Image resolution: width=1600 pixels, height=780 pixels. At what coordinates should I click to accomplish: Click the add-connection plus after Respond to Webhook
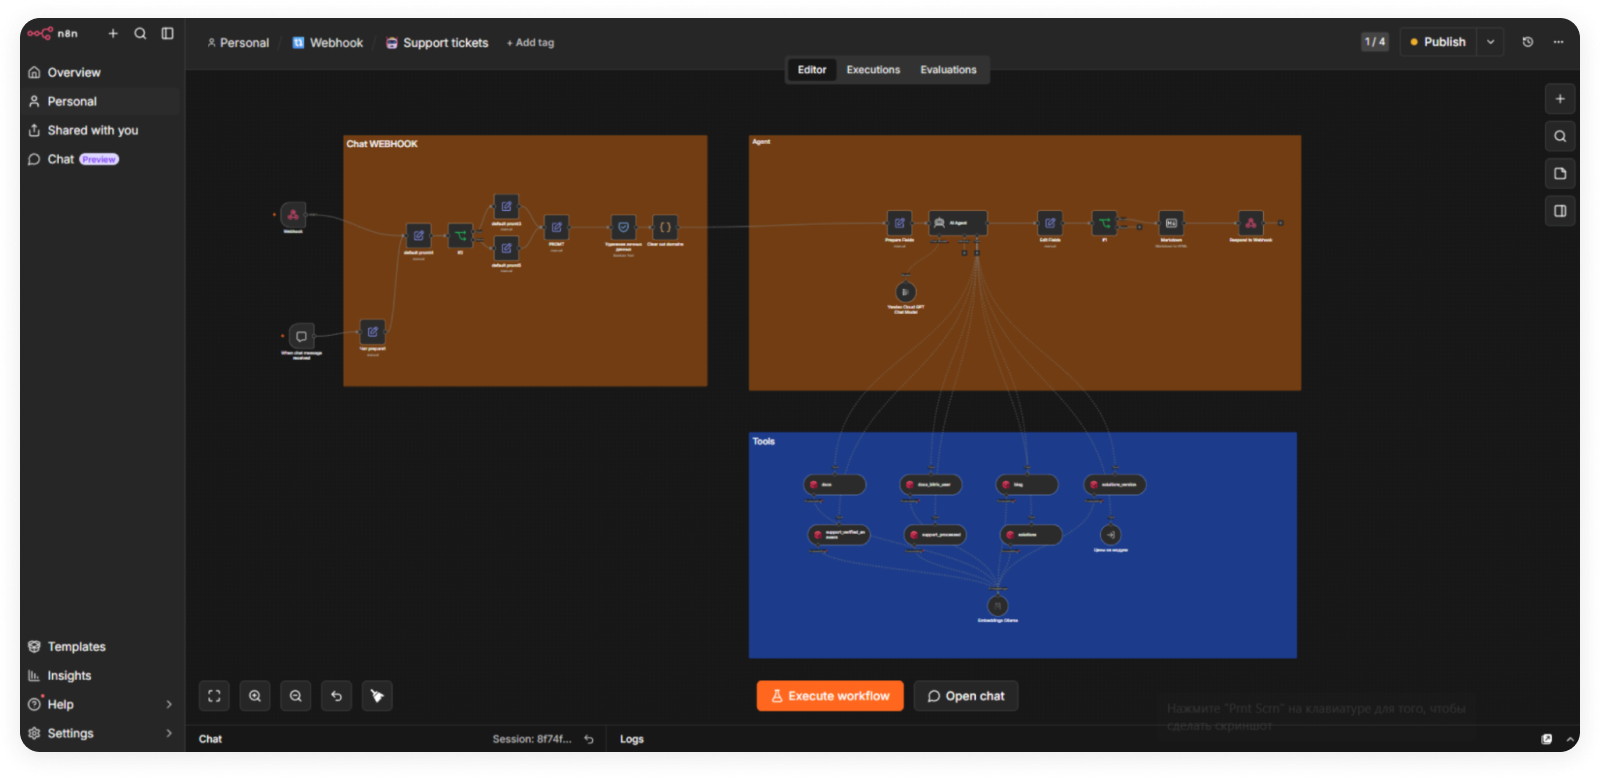[x=1280, y=223]
